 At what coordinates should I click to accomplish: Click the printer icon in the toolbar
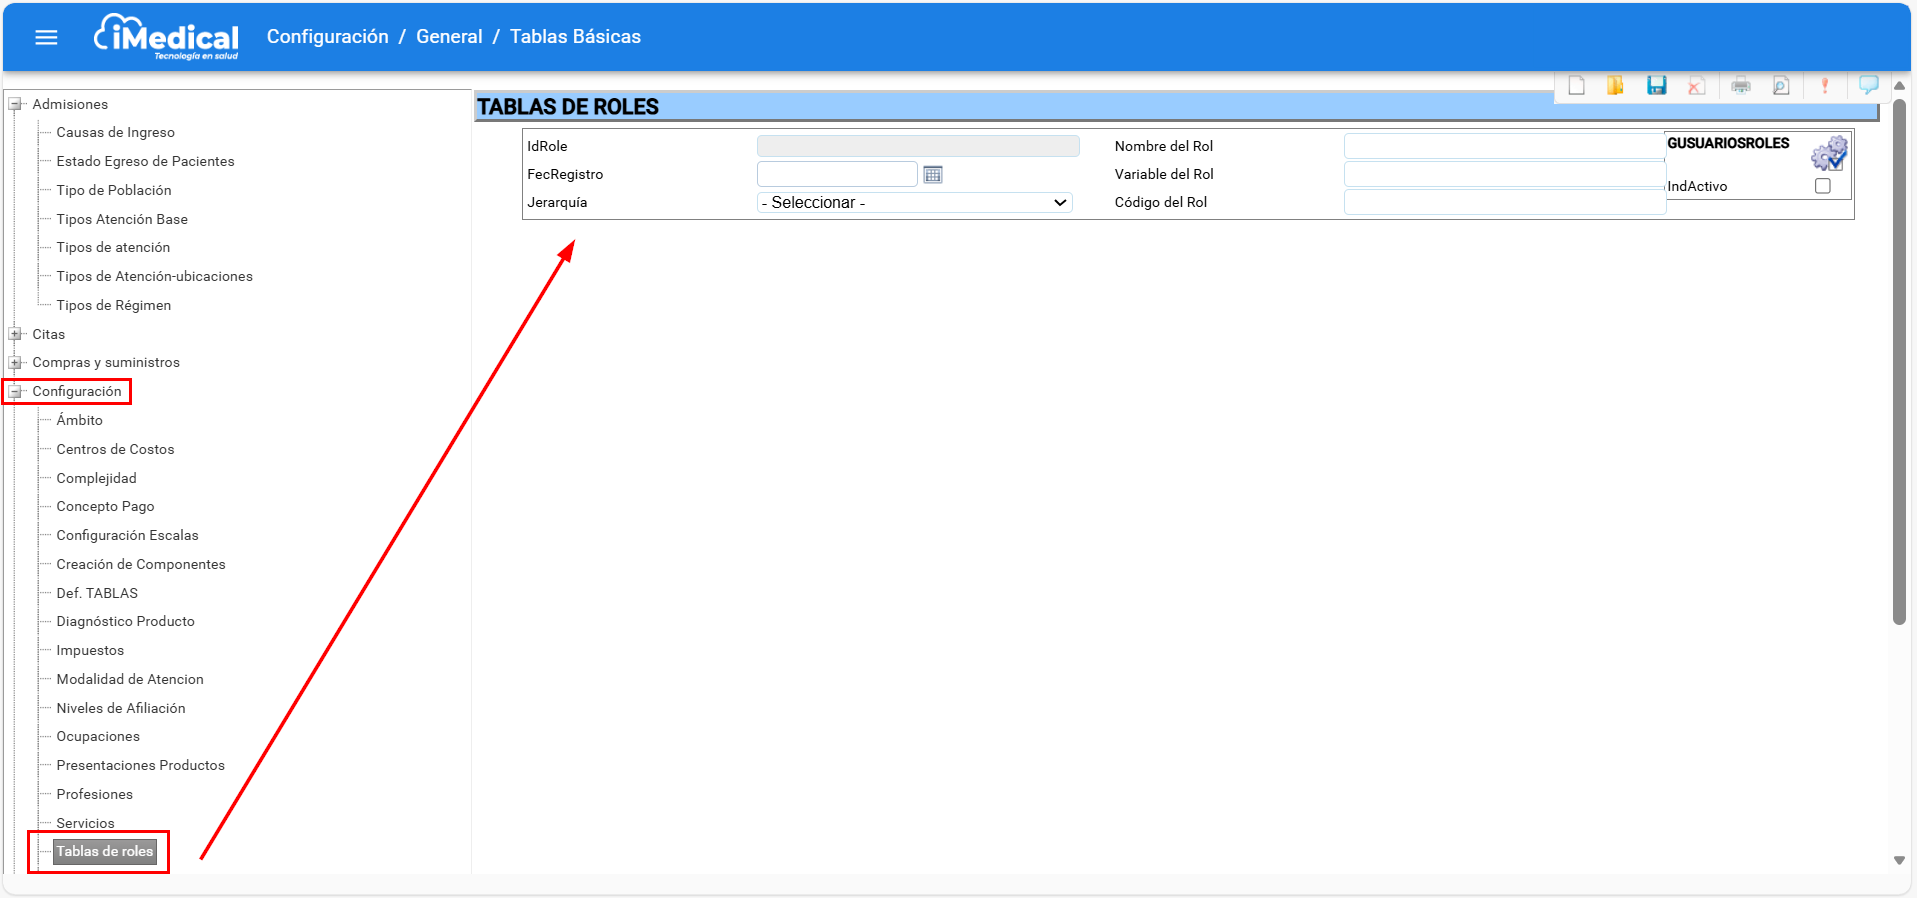pos(1741,86)
